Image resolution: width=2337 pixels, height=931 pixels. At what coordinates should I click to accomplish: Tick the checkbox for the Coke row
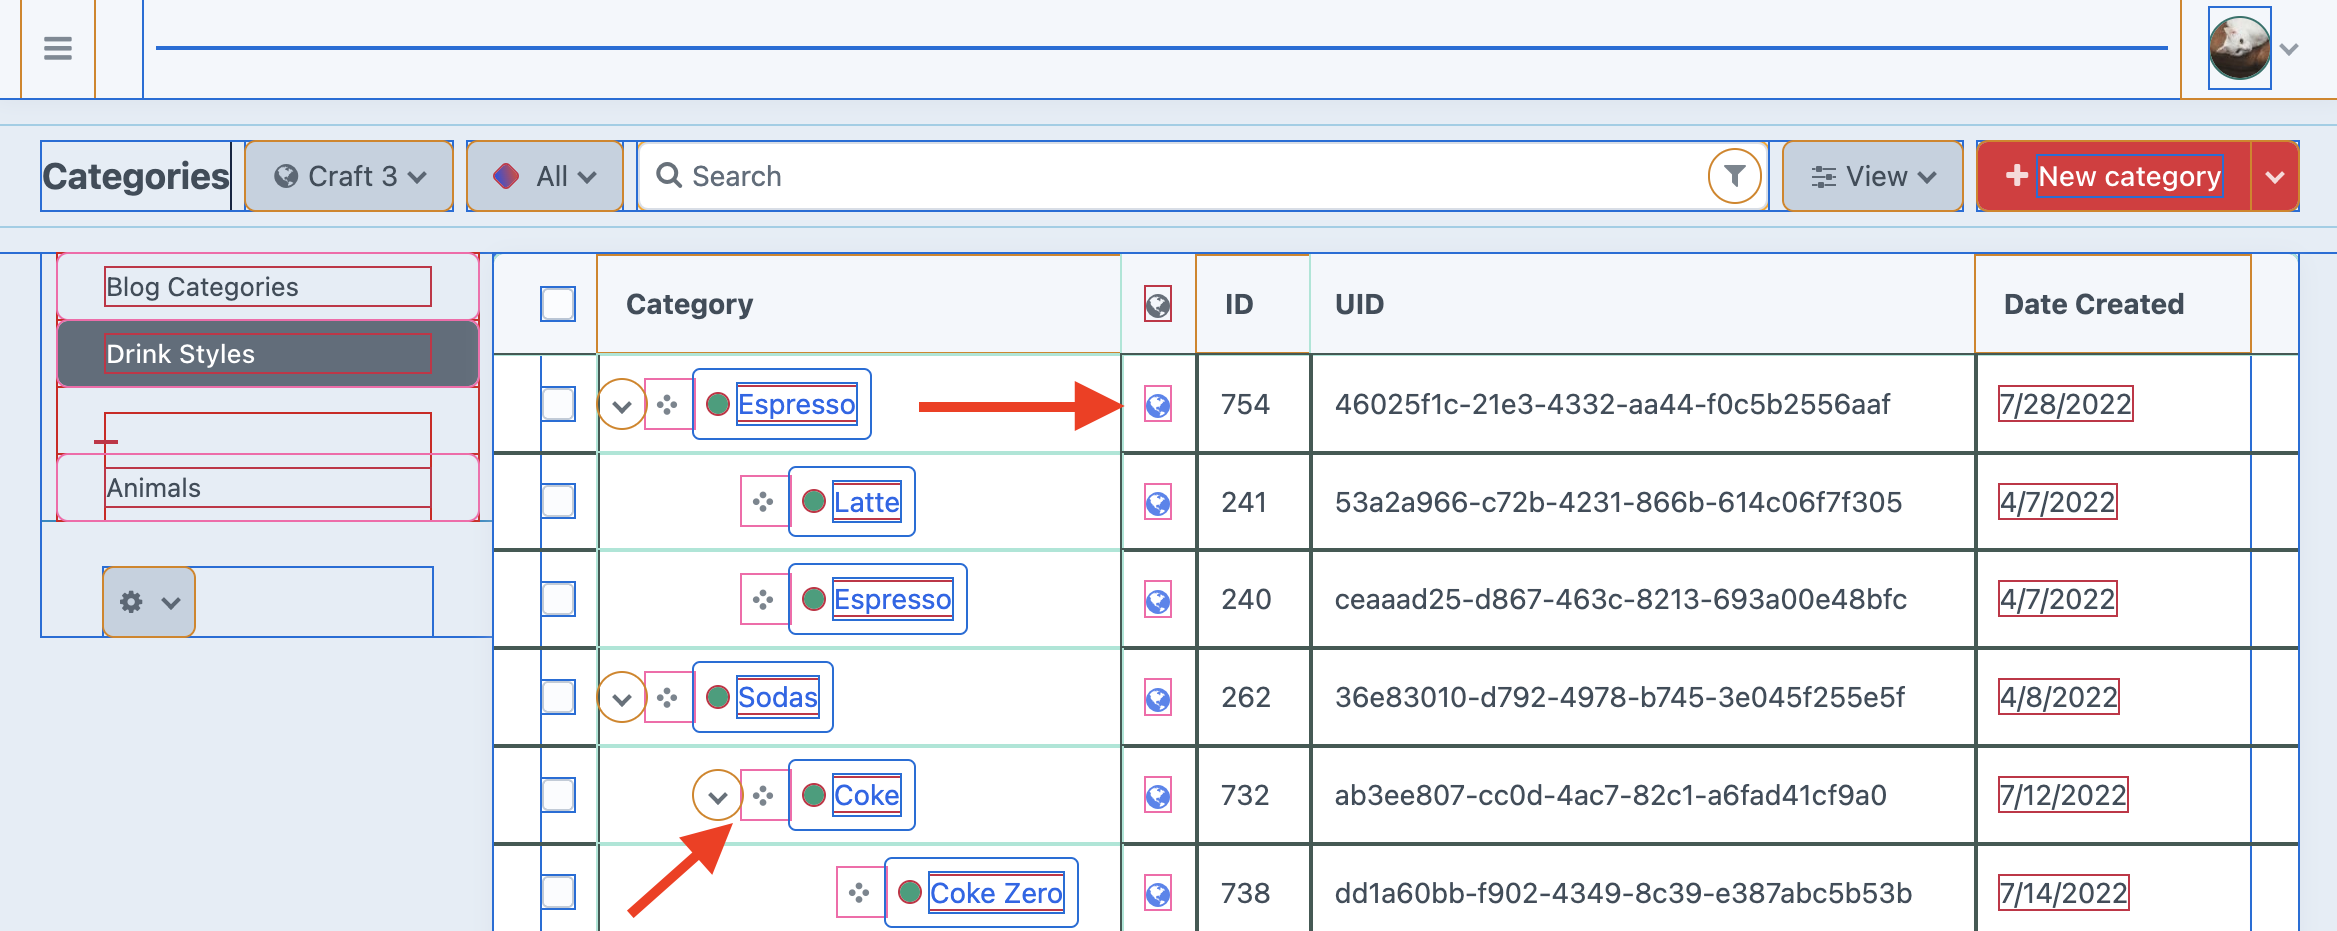click(558, 795)
